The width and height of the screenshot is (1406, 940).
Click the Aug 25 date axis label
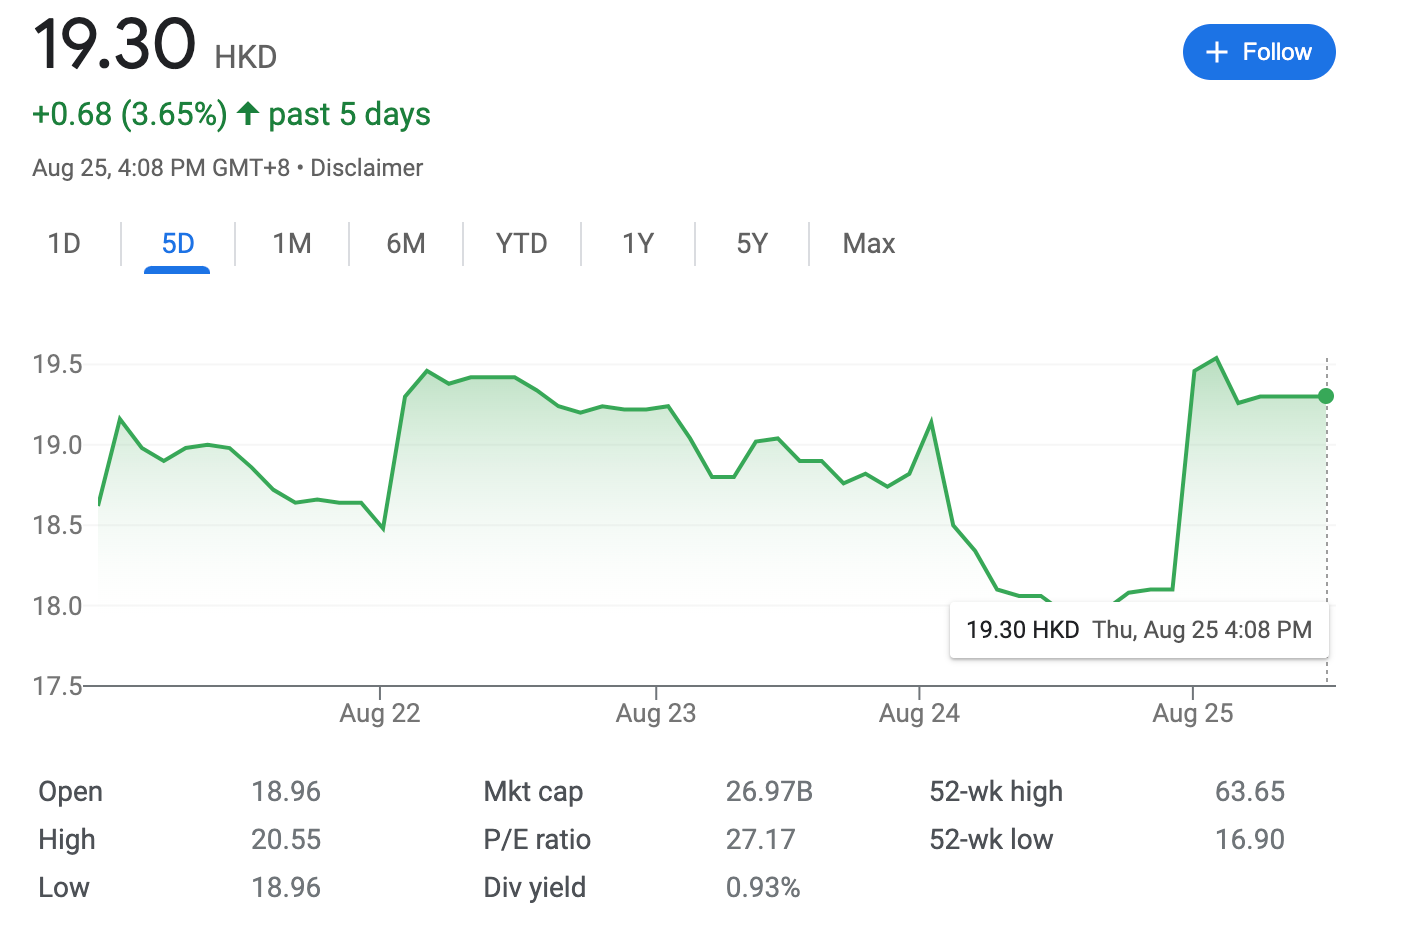coord(1192,713)
